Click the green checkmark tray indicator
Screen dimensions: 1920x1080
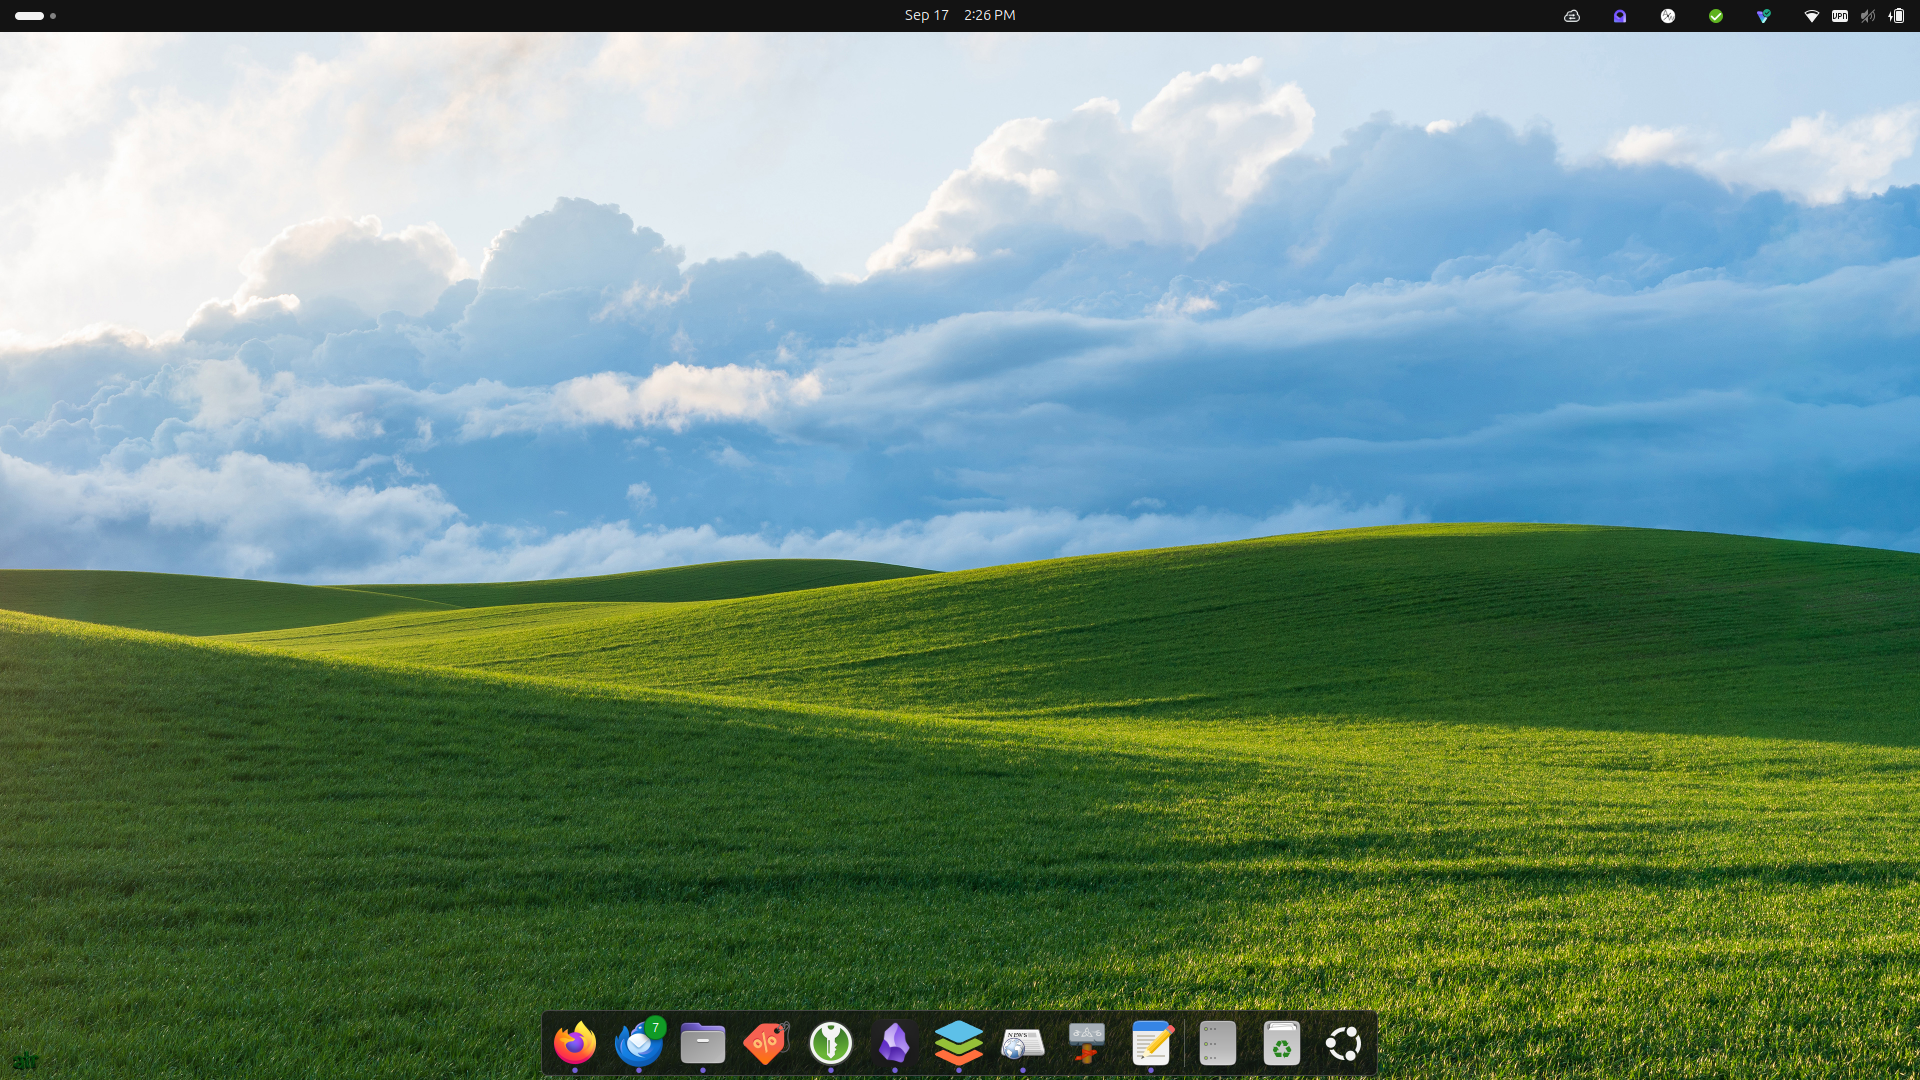[1716, 15]
